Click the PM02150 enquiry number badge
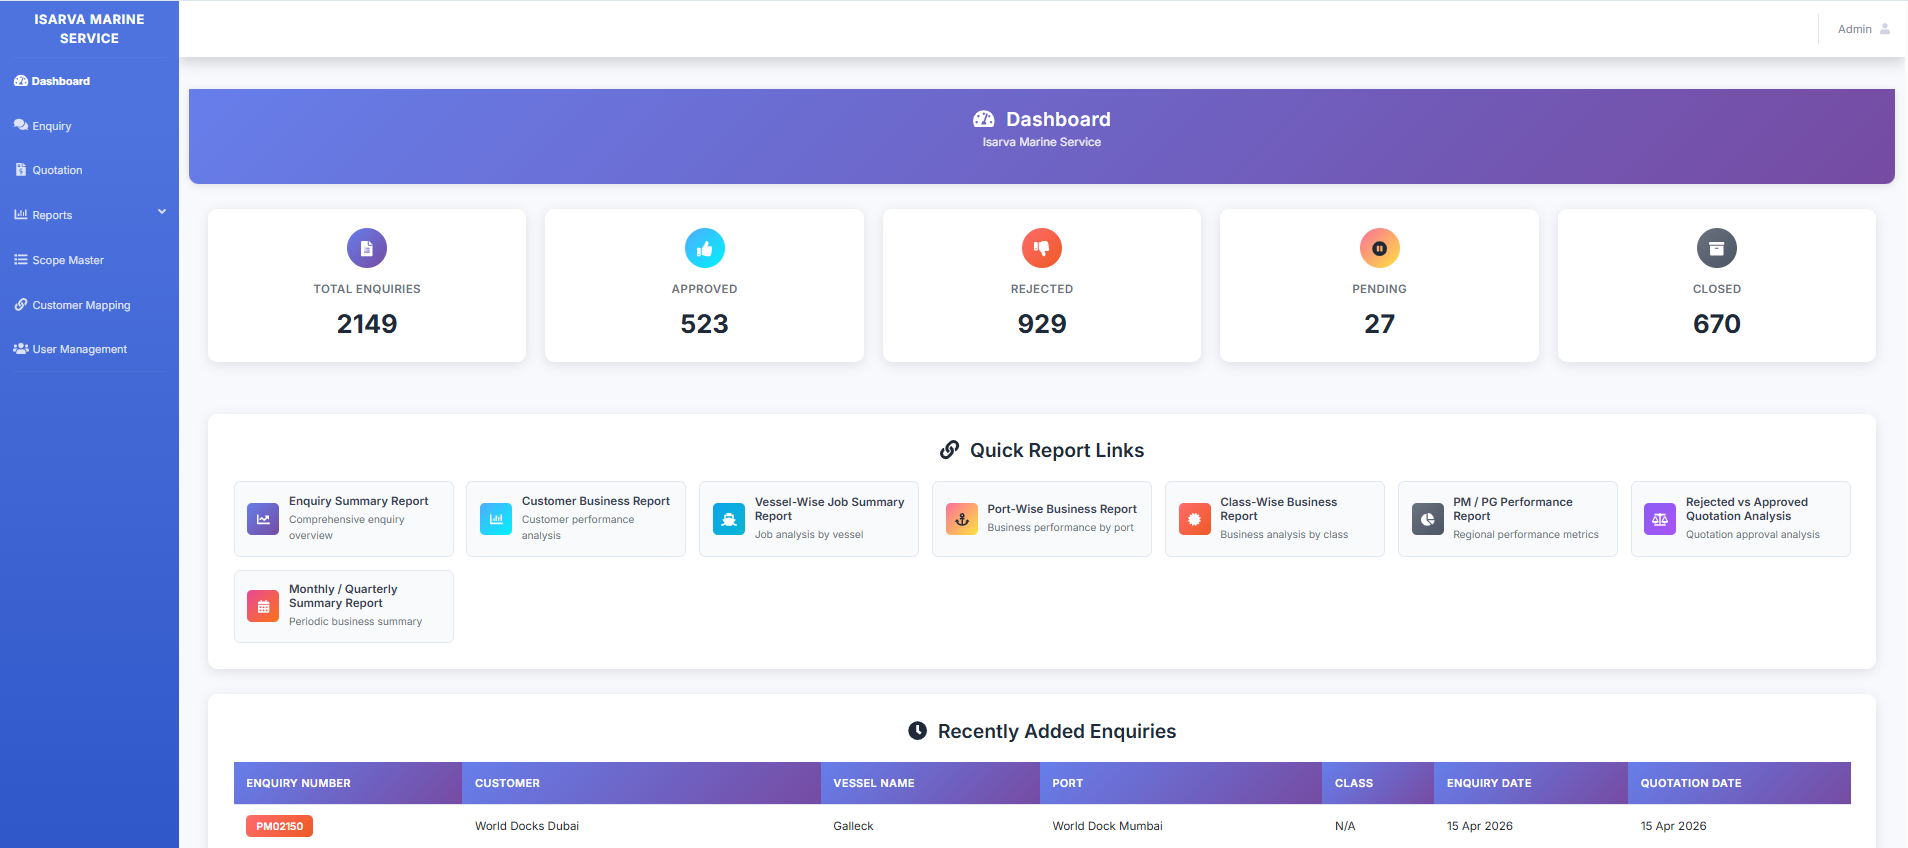The image size is (1908, 848). pos(279,826)
